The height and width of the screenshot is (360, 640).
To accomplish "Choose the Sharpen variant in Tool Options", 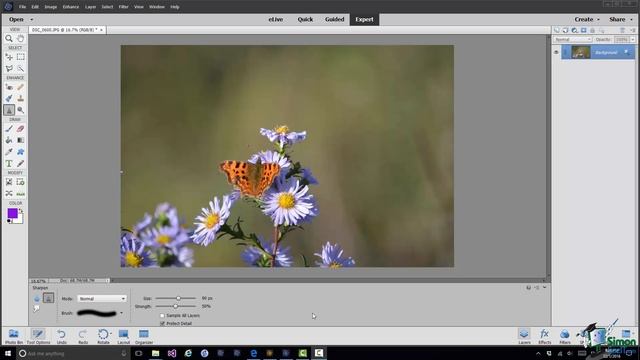I will point(49,298).
